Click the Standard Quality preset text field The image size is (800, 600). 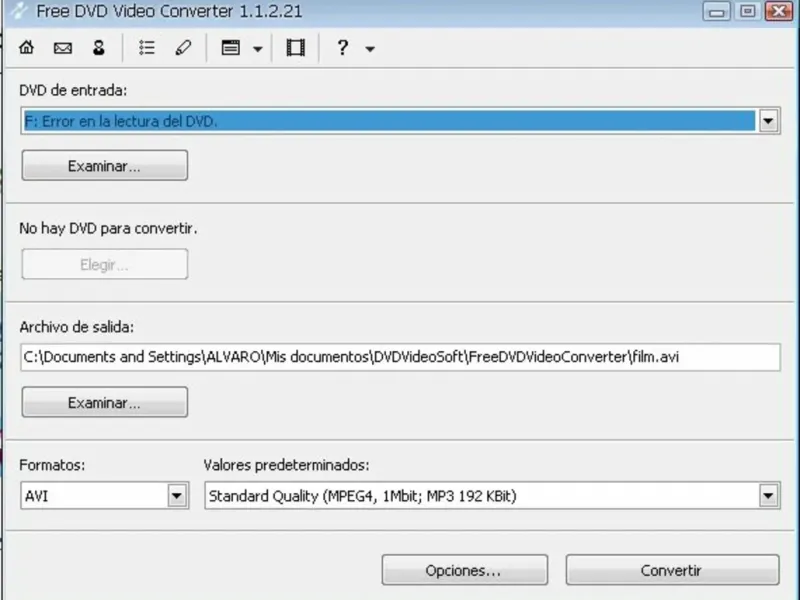coord(481,495)
